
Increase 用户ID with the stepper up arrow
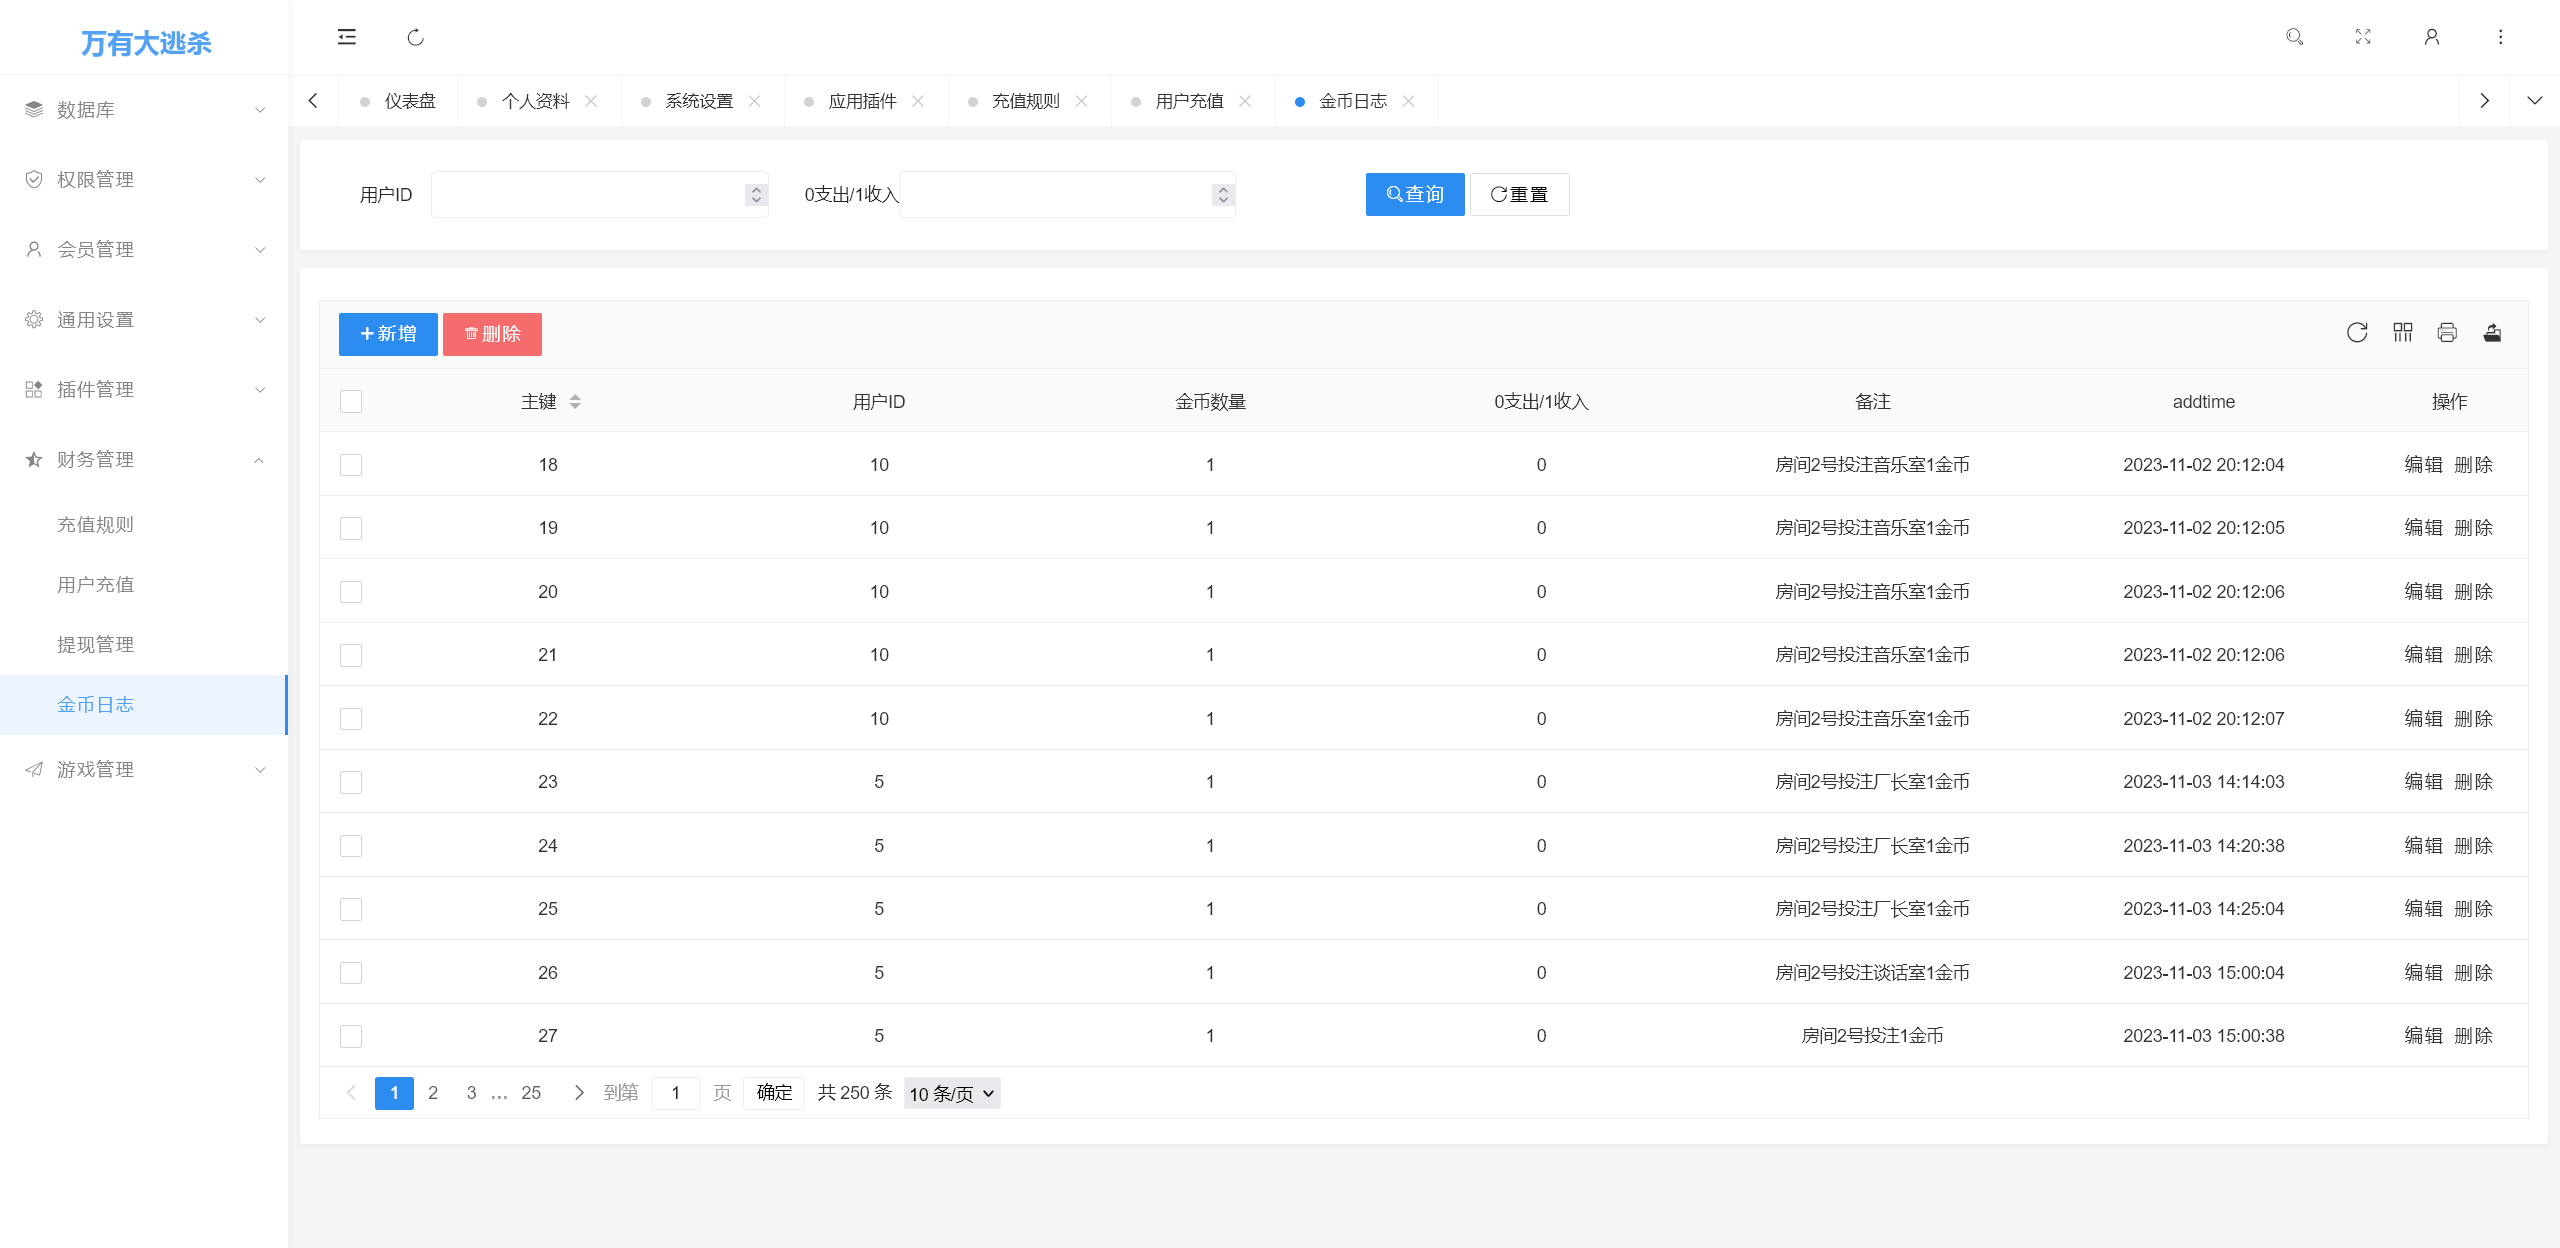point(754,188)
